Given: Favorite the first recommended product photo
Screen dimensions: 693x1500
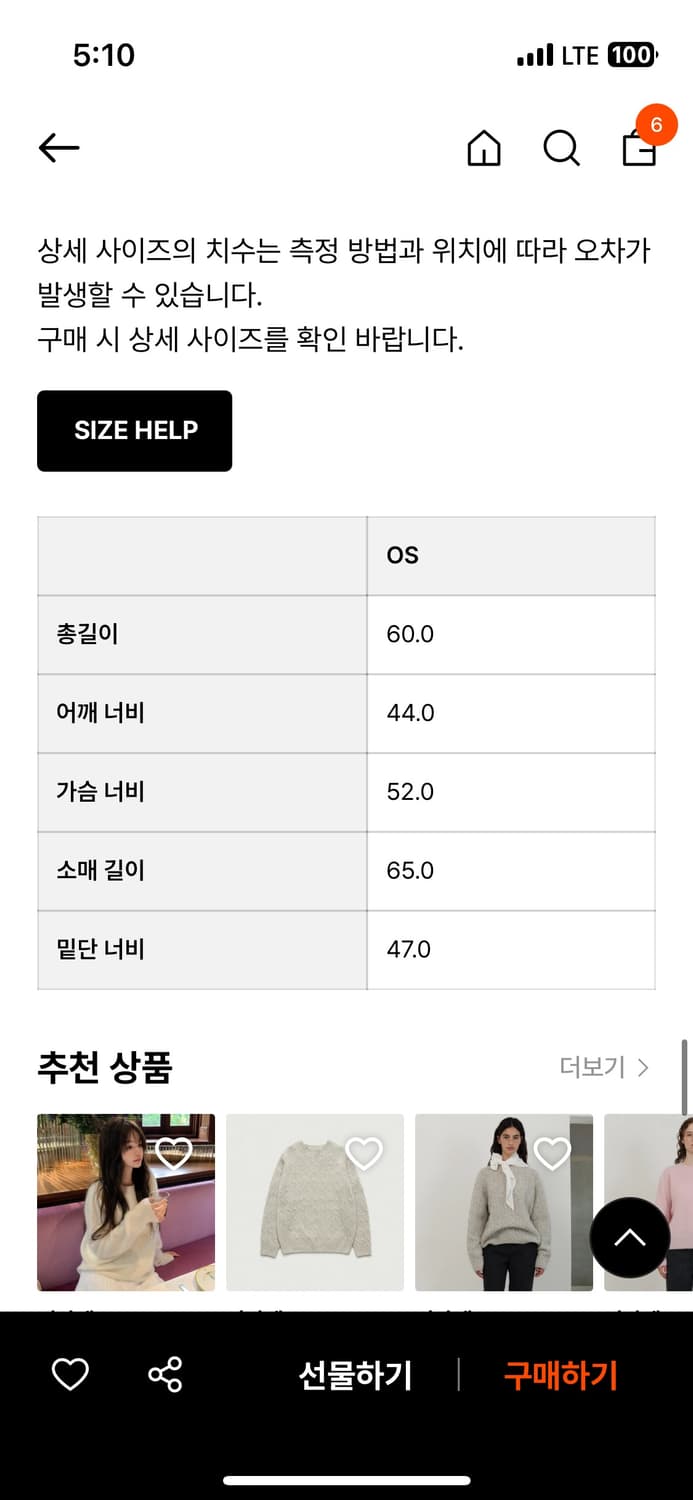Looking at the screenshot, I should pyautogui.click(x=175, y=1151).
